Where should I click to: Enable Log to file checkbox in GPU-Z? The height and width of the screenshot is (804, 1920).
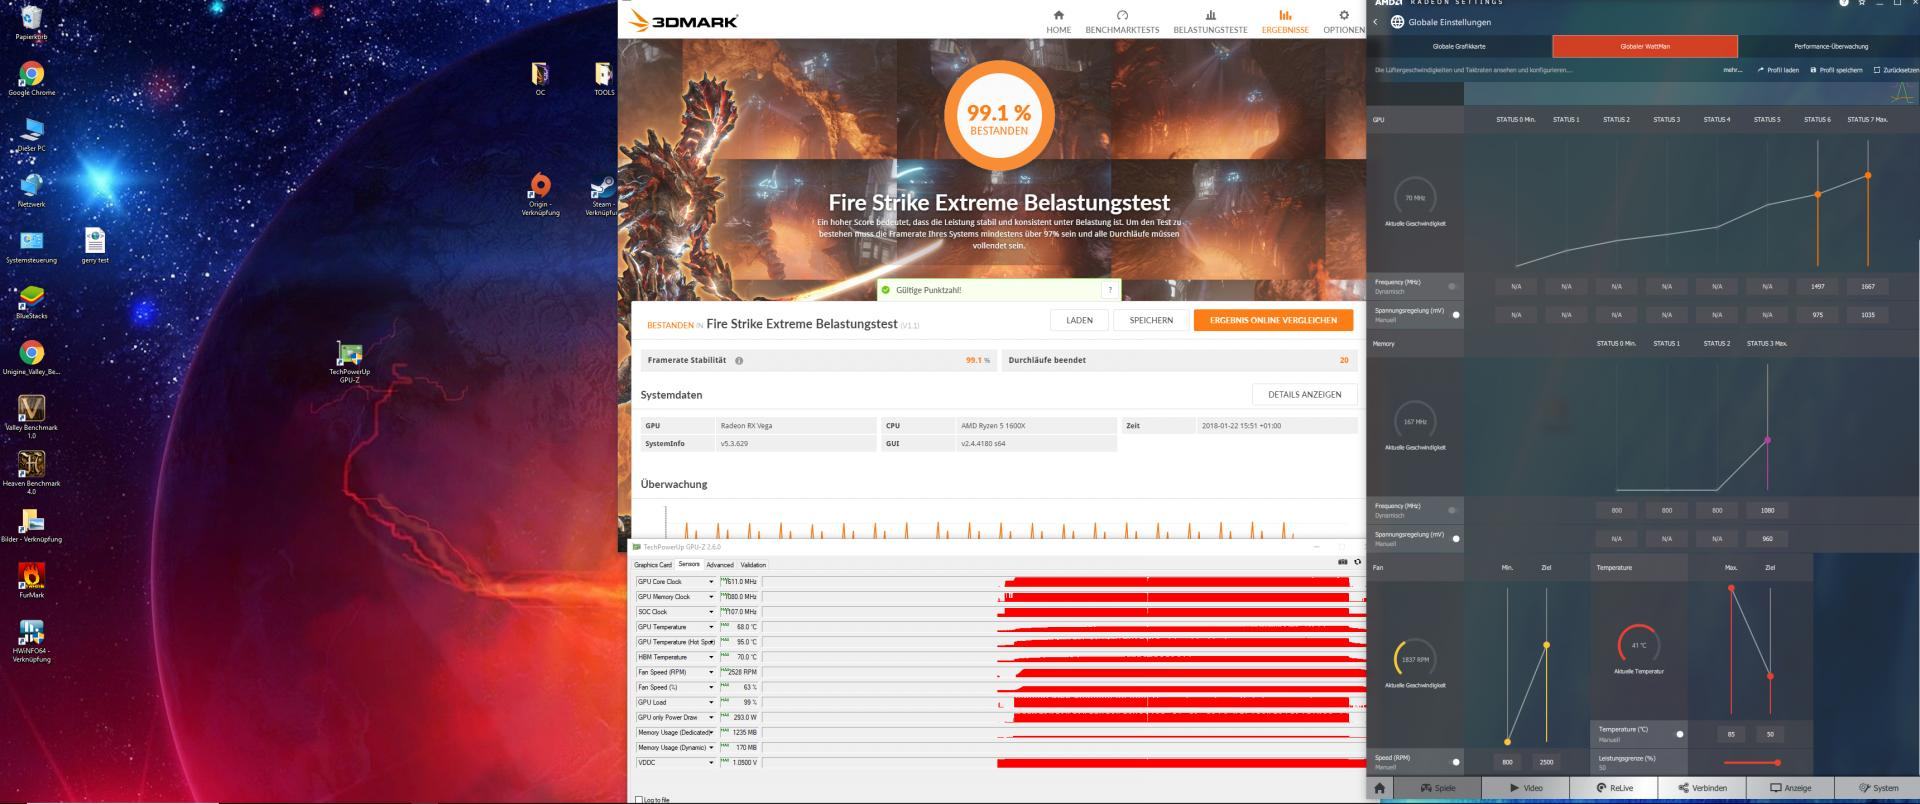tap(640, 799)
